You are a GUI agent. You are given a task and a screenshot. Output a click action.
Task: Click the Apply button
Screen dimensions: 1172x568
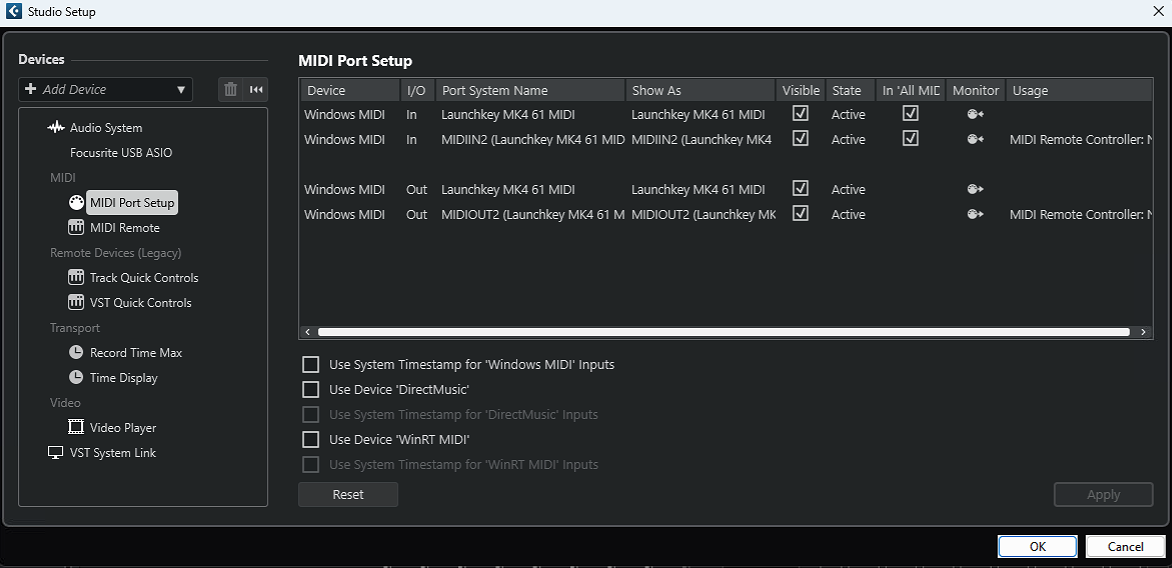pyautogui.click(x=1103, y=495)
